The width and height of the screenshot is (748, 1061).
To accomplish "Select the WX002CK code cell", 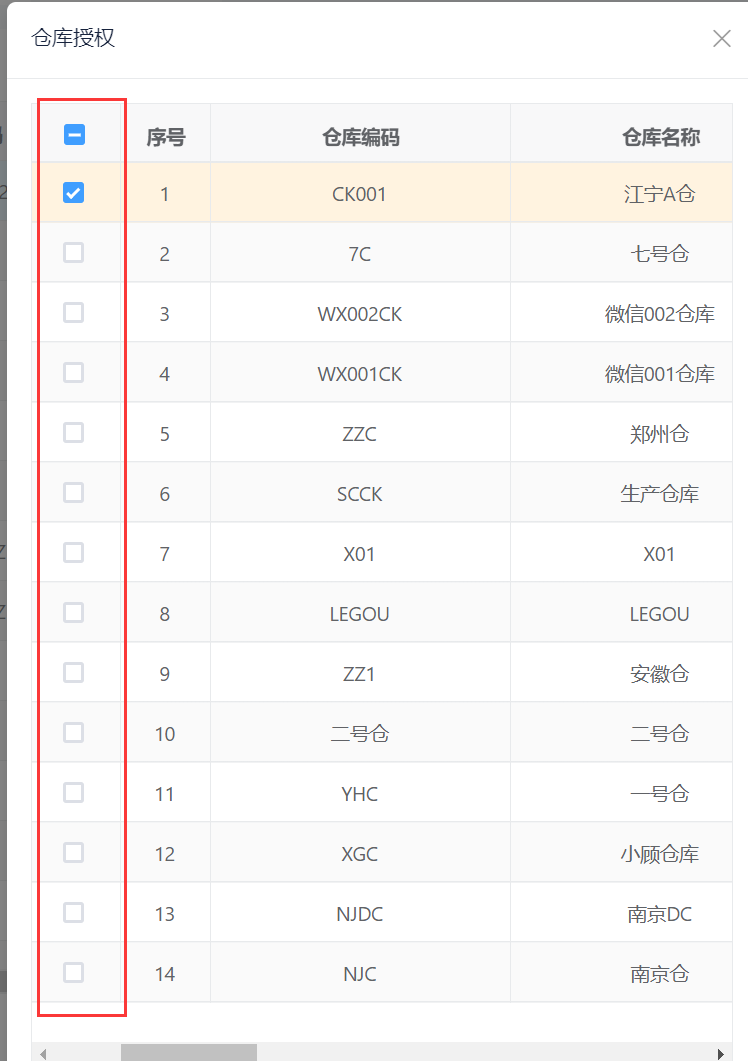I will [359, 314].
